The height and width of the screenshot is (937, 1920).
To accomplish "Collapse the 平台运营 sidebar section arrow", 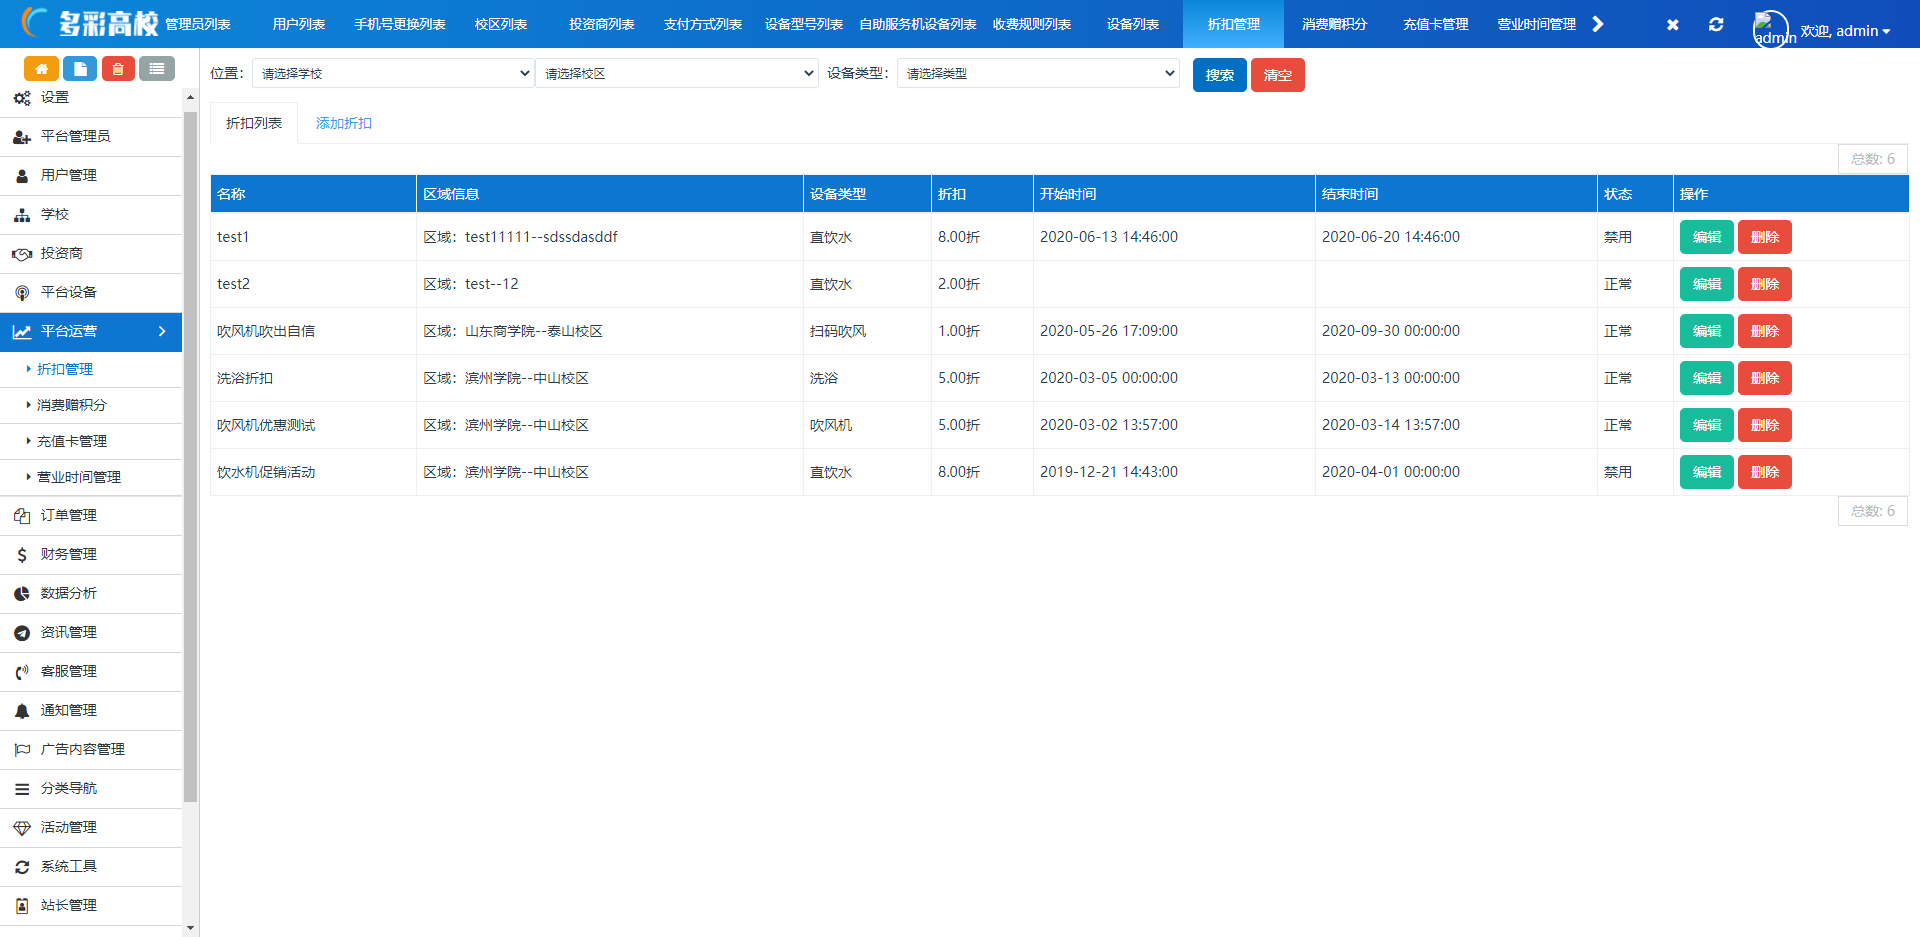I will [162, 331].
